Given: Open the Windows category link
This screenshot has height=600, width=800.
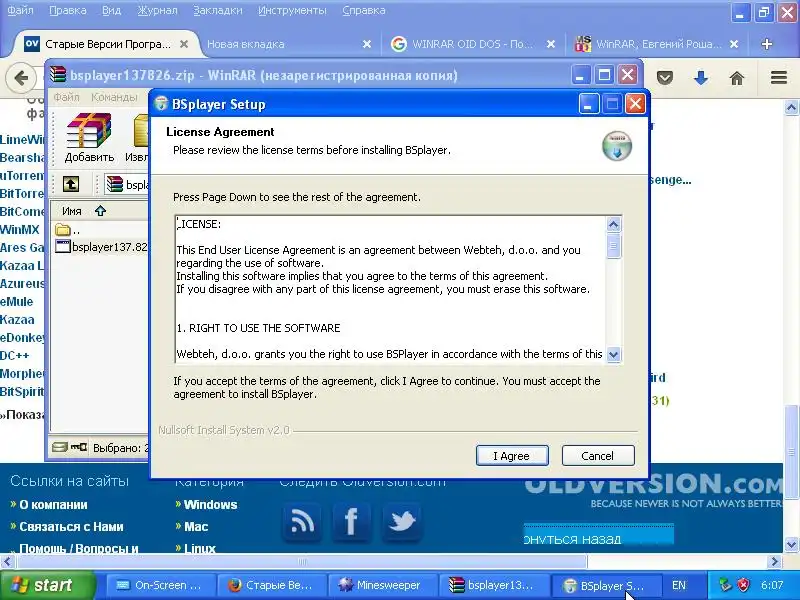Looking at the screenshot, I should point(210,505).
